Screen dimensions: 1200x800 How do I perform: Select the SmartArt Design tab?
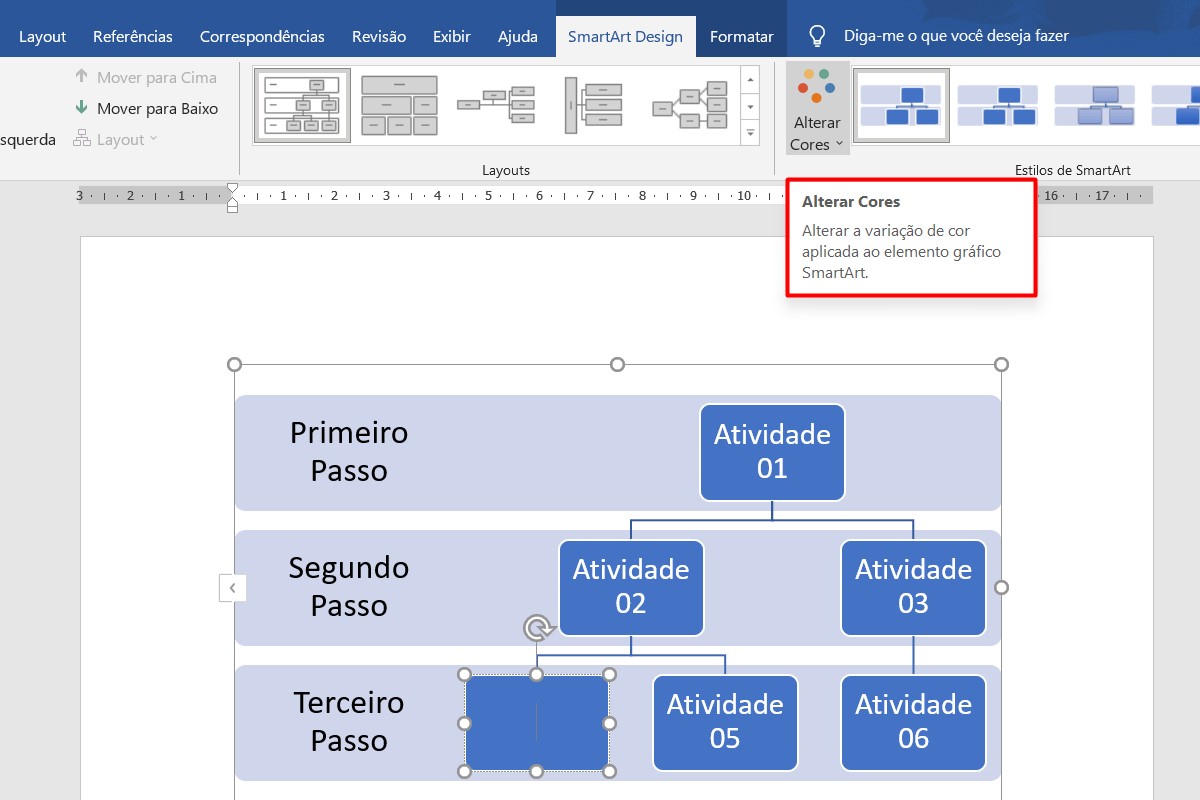(625, 36)
